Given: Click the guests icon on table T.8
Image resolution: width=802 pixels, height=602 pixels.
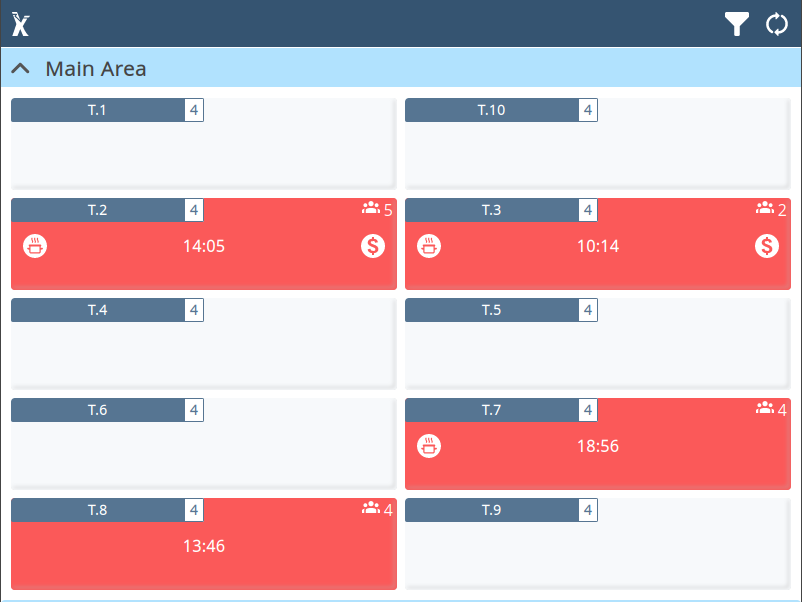Looking at the screenshot, I should [371, 508].
